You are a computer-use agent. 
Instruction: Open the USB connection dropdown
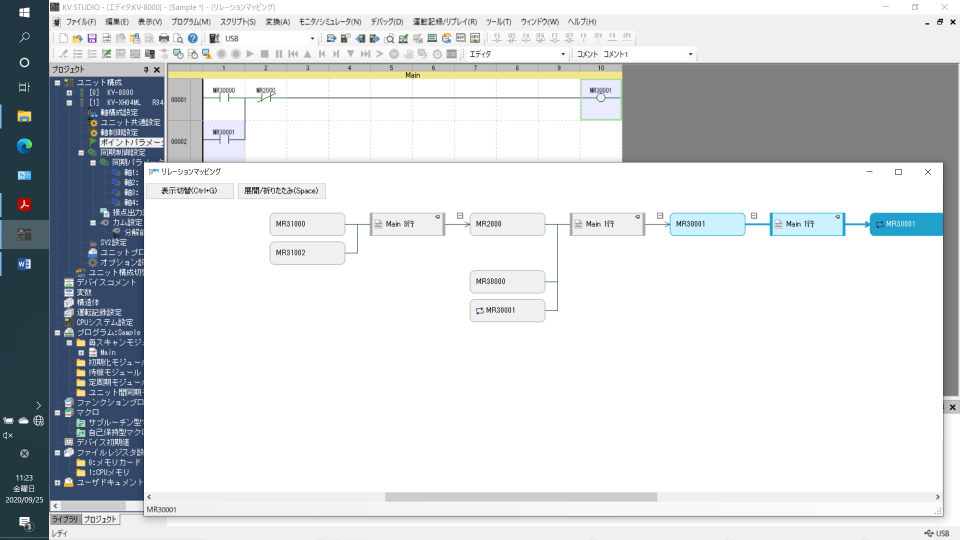click(x=312, y=38)
